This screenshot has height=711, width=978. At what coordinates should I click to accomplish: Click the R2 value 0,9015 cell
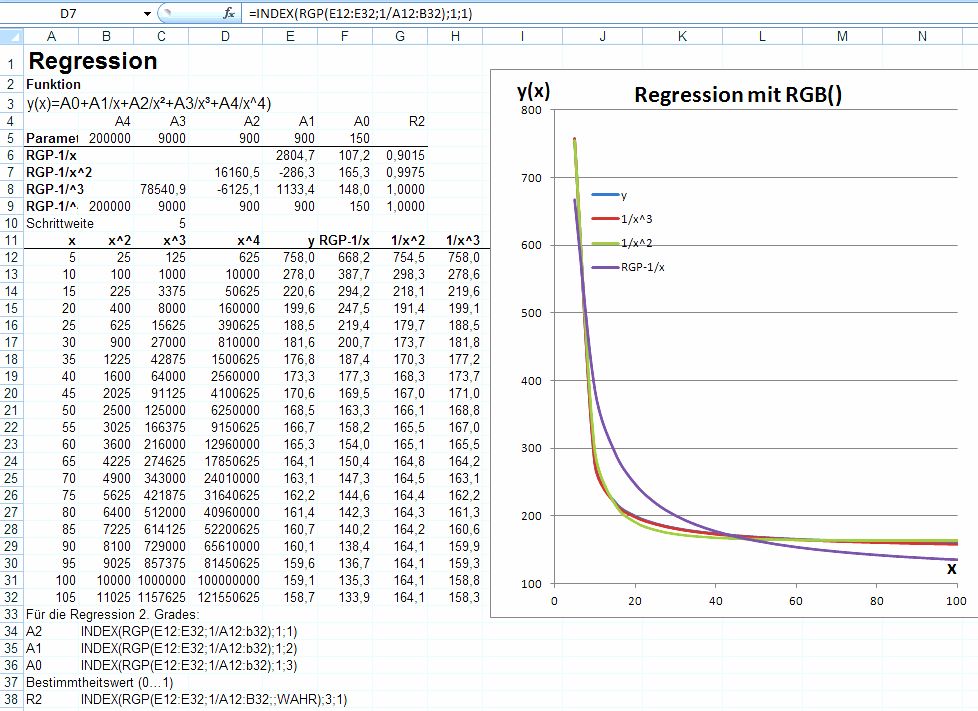click(400, 155)
